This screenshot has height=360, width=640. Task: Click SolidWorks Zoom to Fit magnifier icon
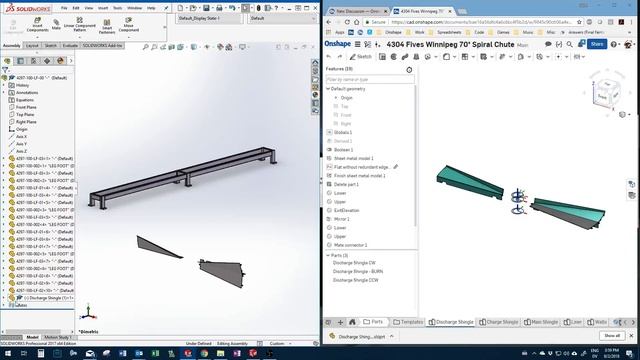tap(145, 47)
